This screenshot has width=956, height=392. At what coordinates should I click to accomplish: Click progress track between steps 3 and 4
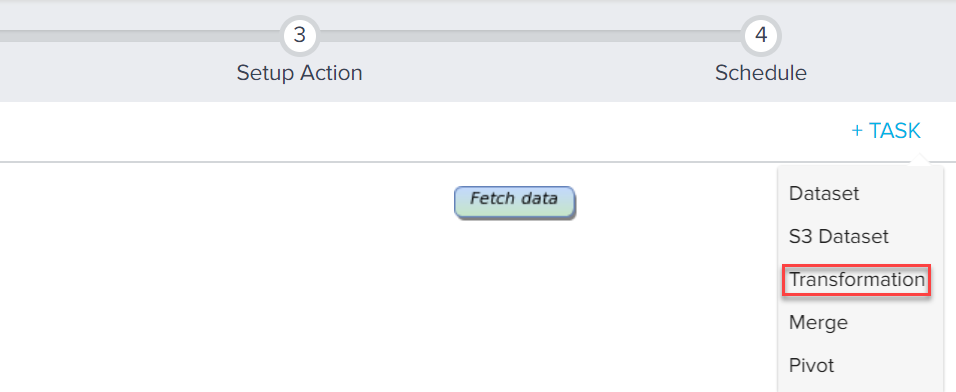pos(530,36)
